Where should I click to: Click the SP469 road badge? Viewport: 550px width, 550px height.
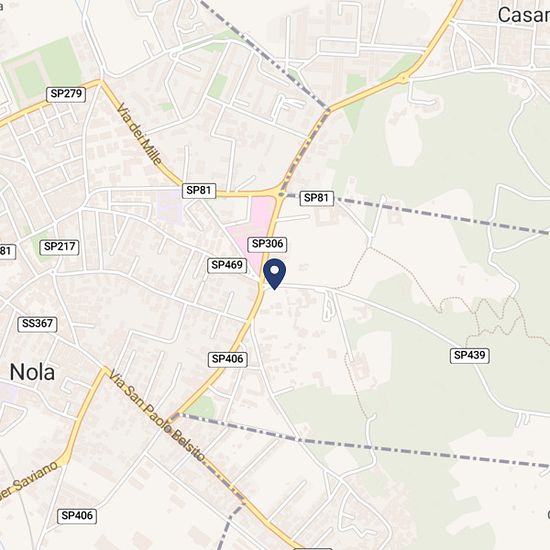[227, 265]
